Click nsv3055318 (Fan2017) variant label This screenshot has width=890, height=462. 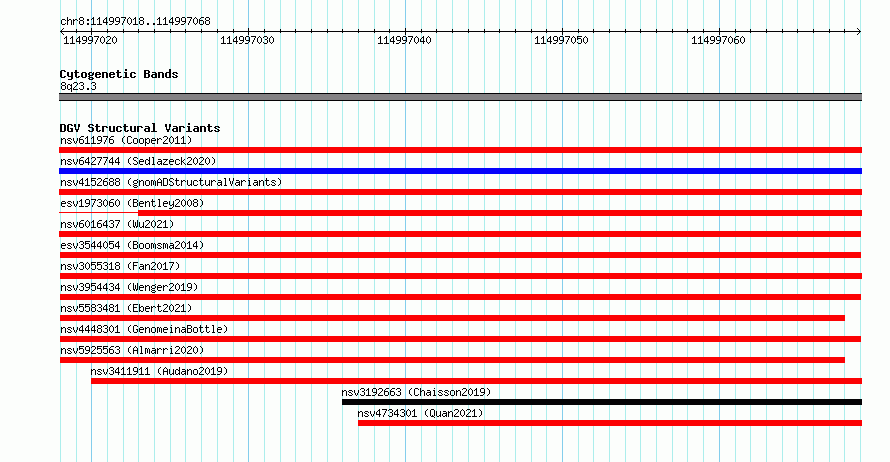[120, 266]
